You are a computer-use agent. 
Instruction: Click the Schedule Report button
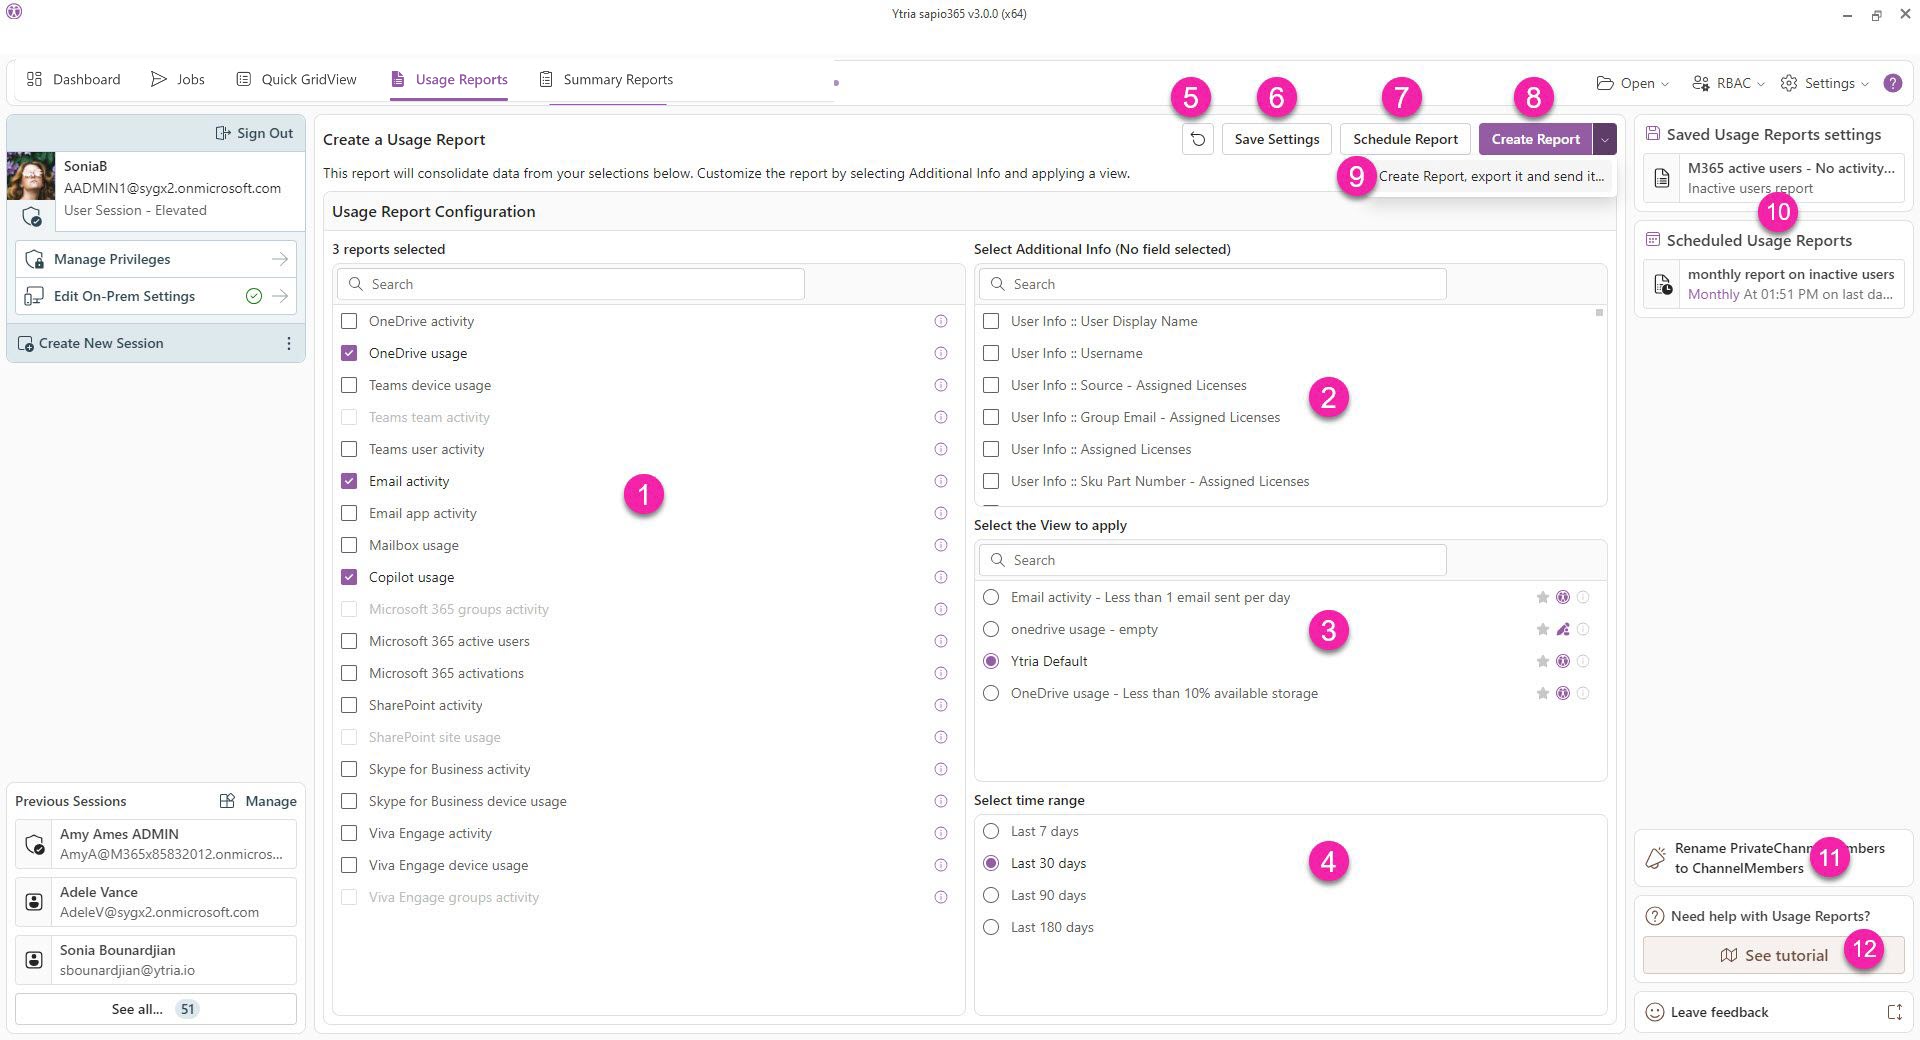1405,139
